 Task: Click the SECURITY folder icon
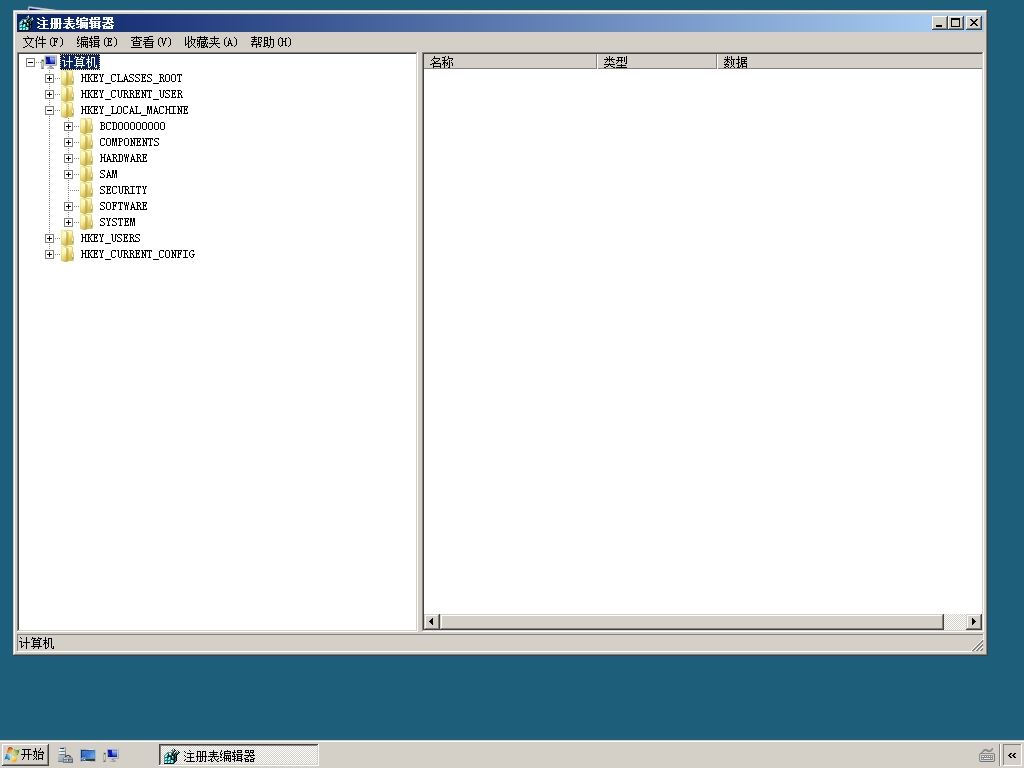tap(86, 190)
